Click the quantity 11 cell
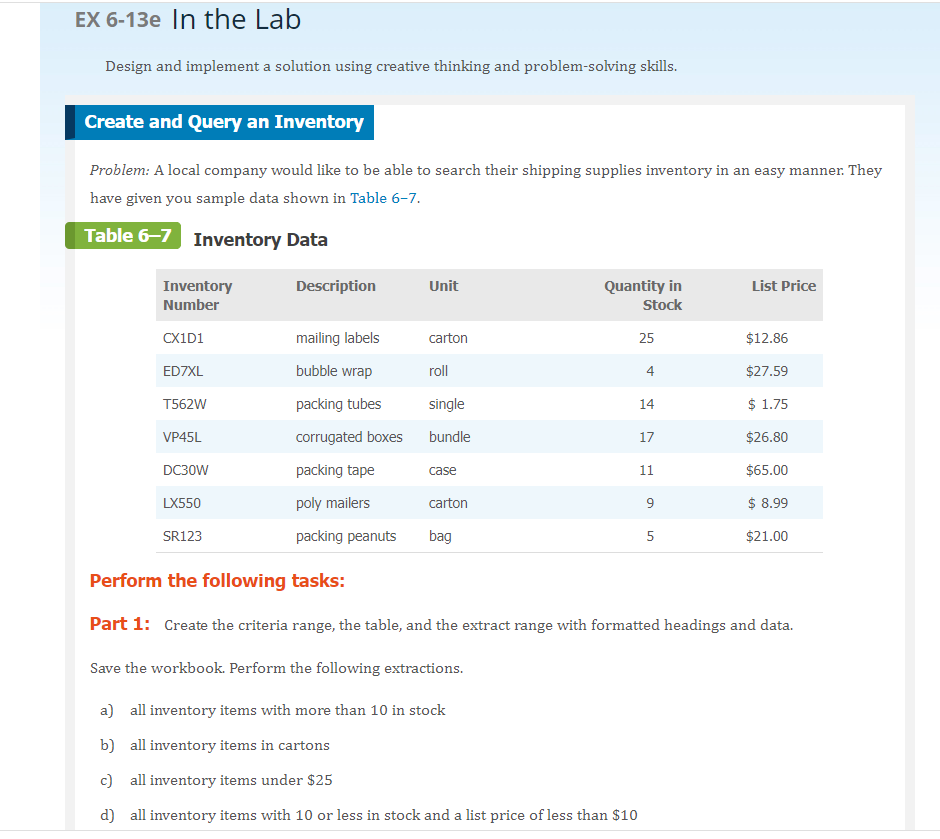 646,470
